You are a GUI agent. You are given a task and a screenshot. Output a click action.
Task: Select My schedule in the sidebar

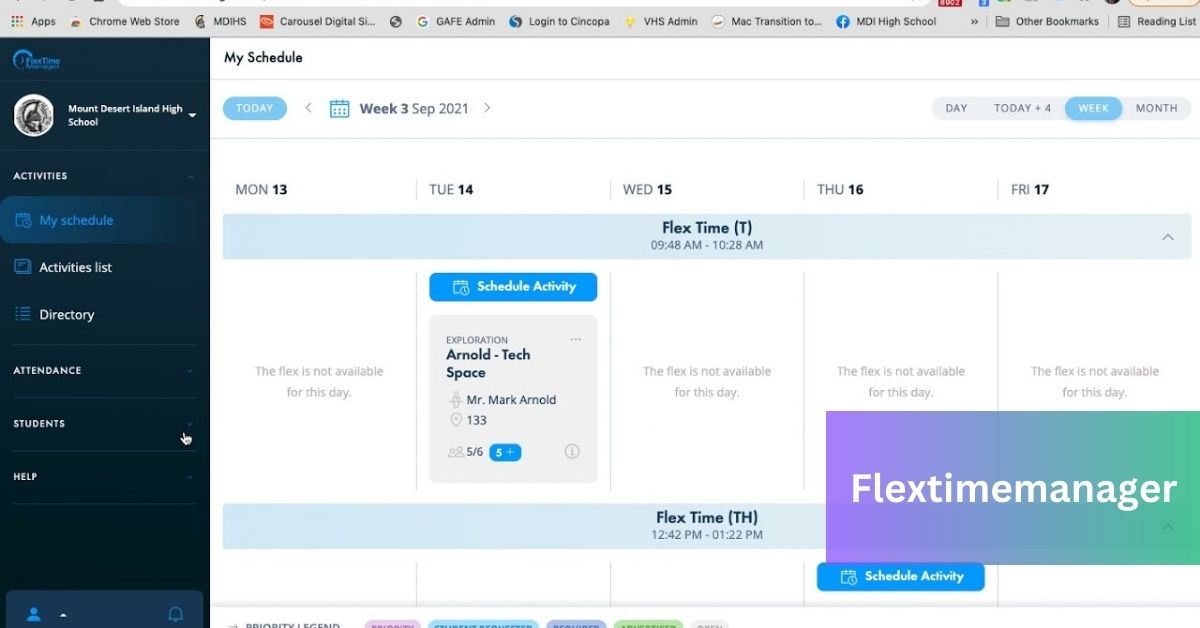(76, 220)
